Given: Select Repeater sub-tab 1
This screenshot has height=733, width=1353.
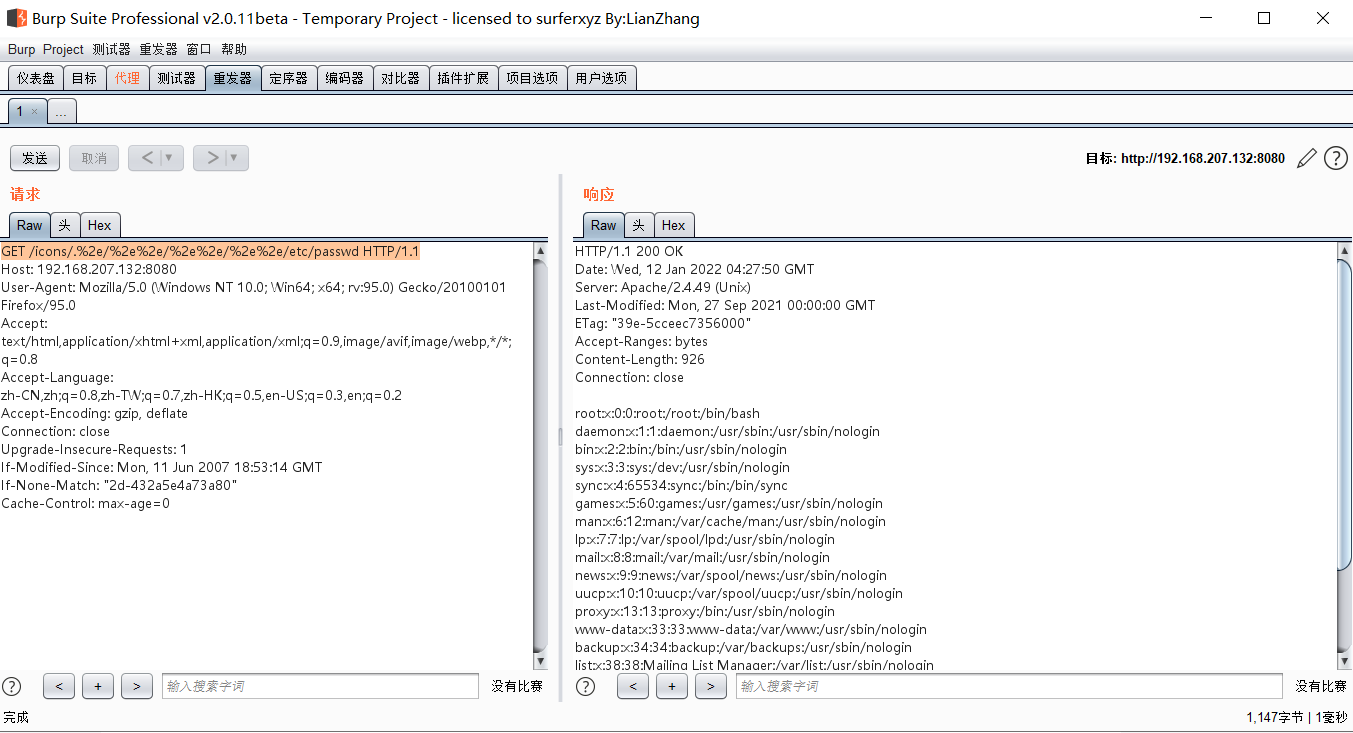Looking at the screenshot, I should (19, 112).
